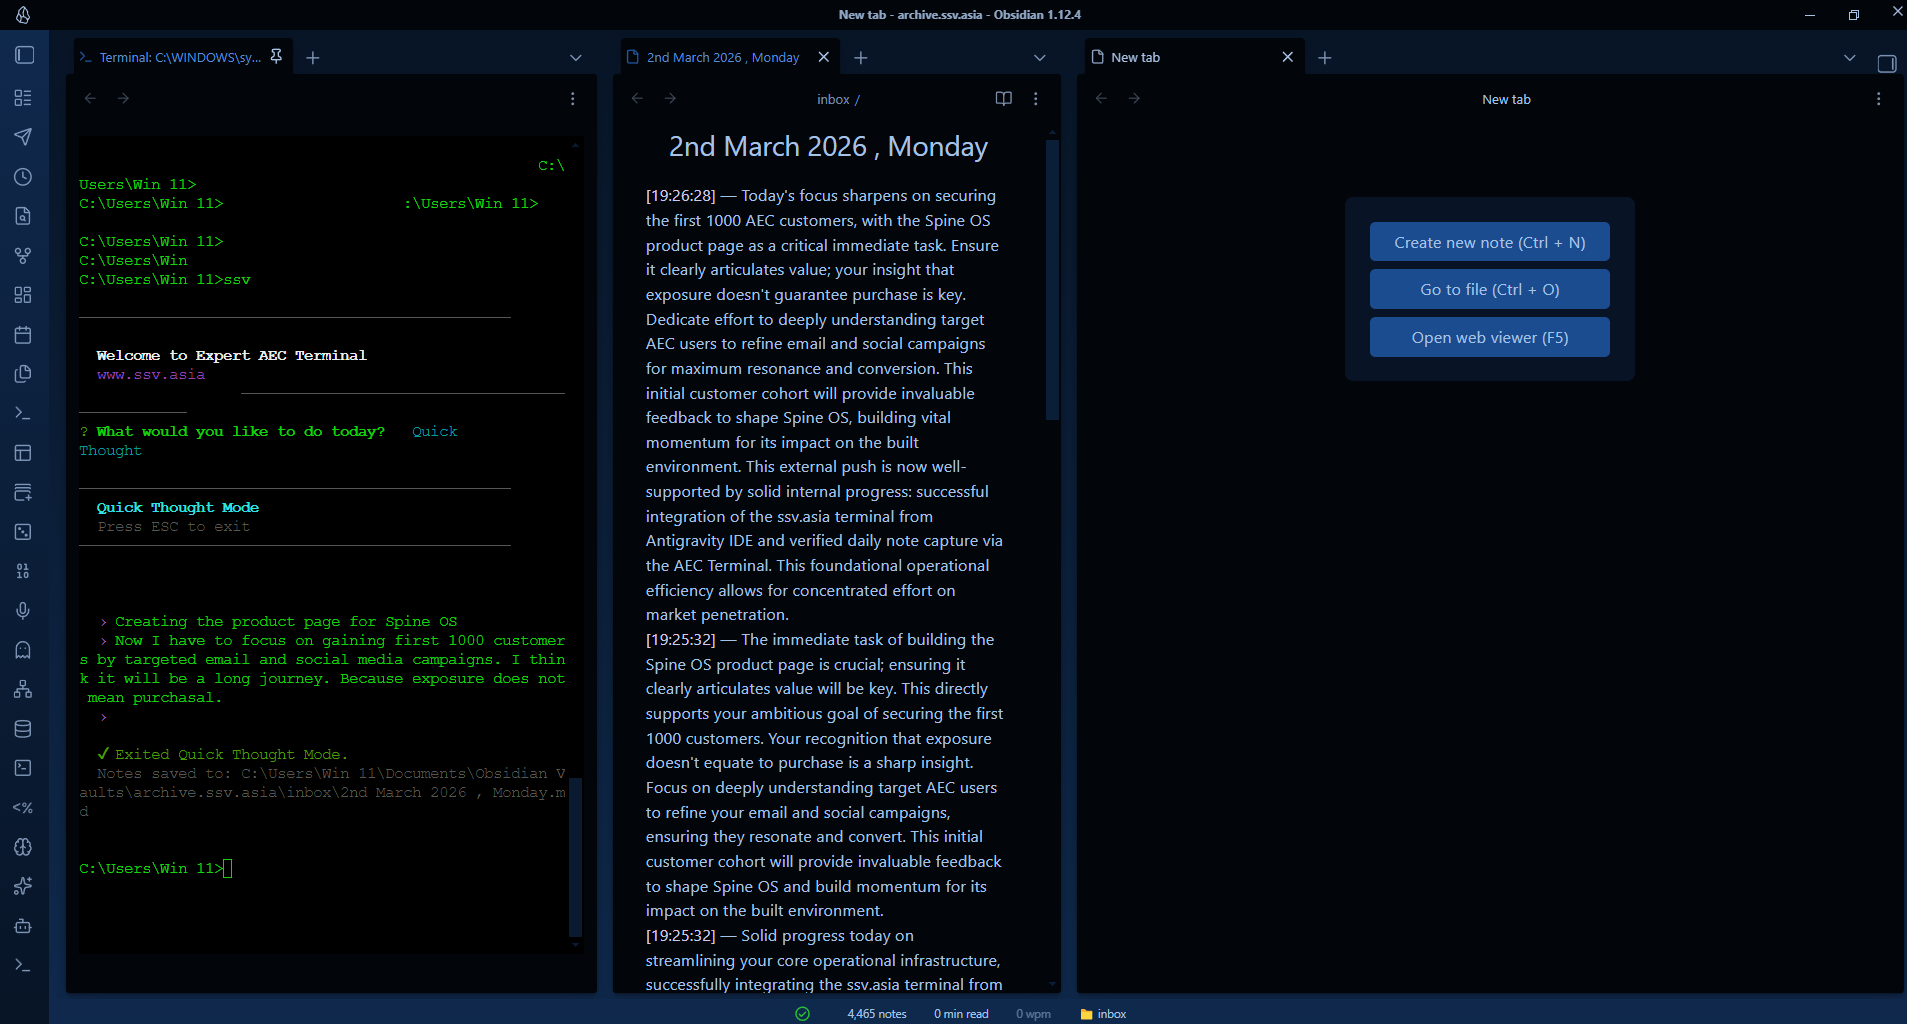Open the tab list dropdown in the Terminal pane

[575, 57]
